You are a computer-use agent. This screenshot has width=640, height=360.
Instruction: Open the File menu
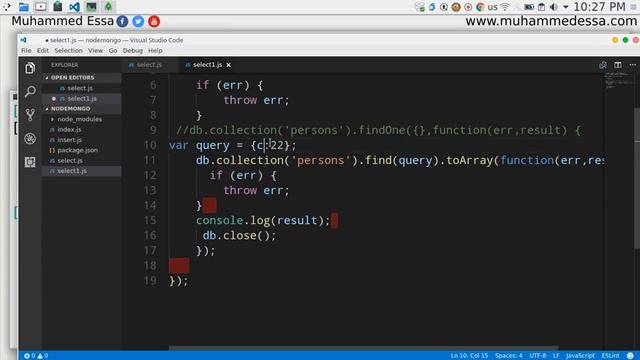[x=26, y=51]
